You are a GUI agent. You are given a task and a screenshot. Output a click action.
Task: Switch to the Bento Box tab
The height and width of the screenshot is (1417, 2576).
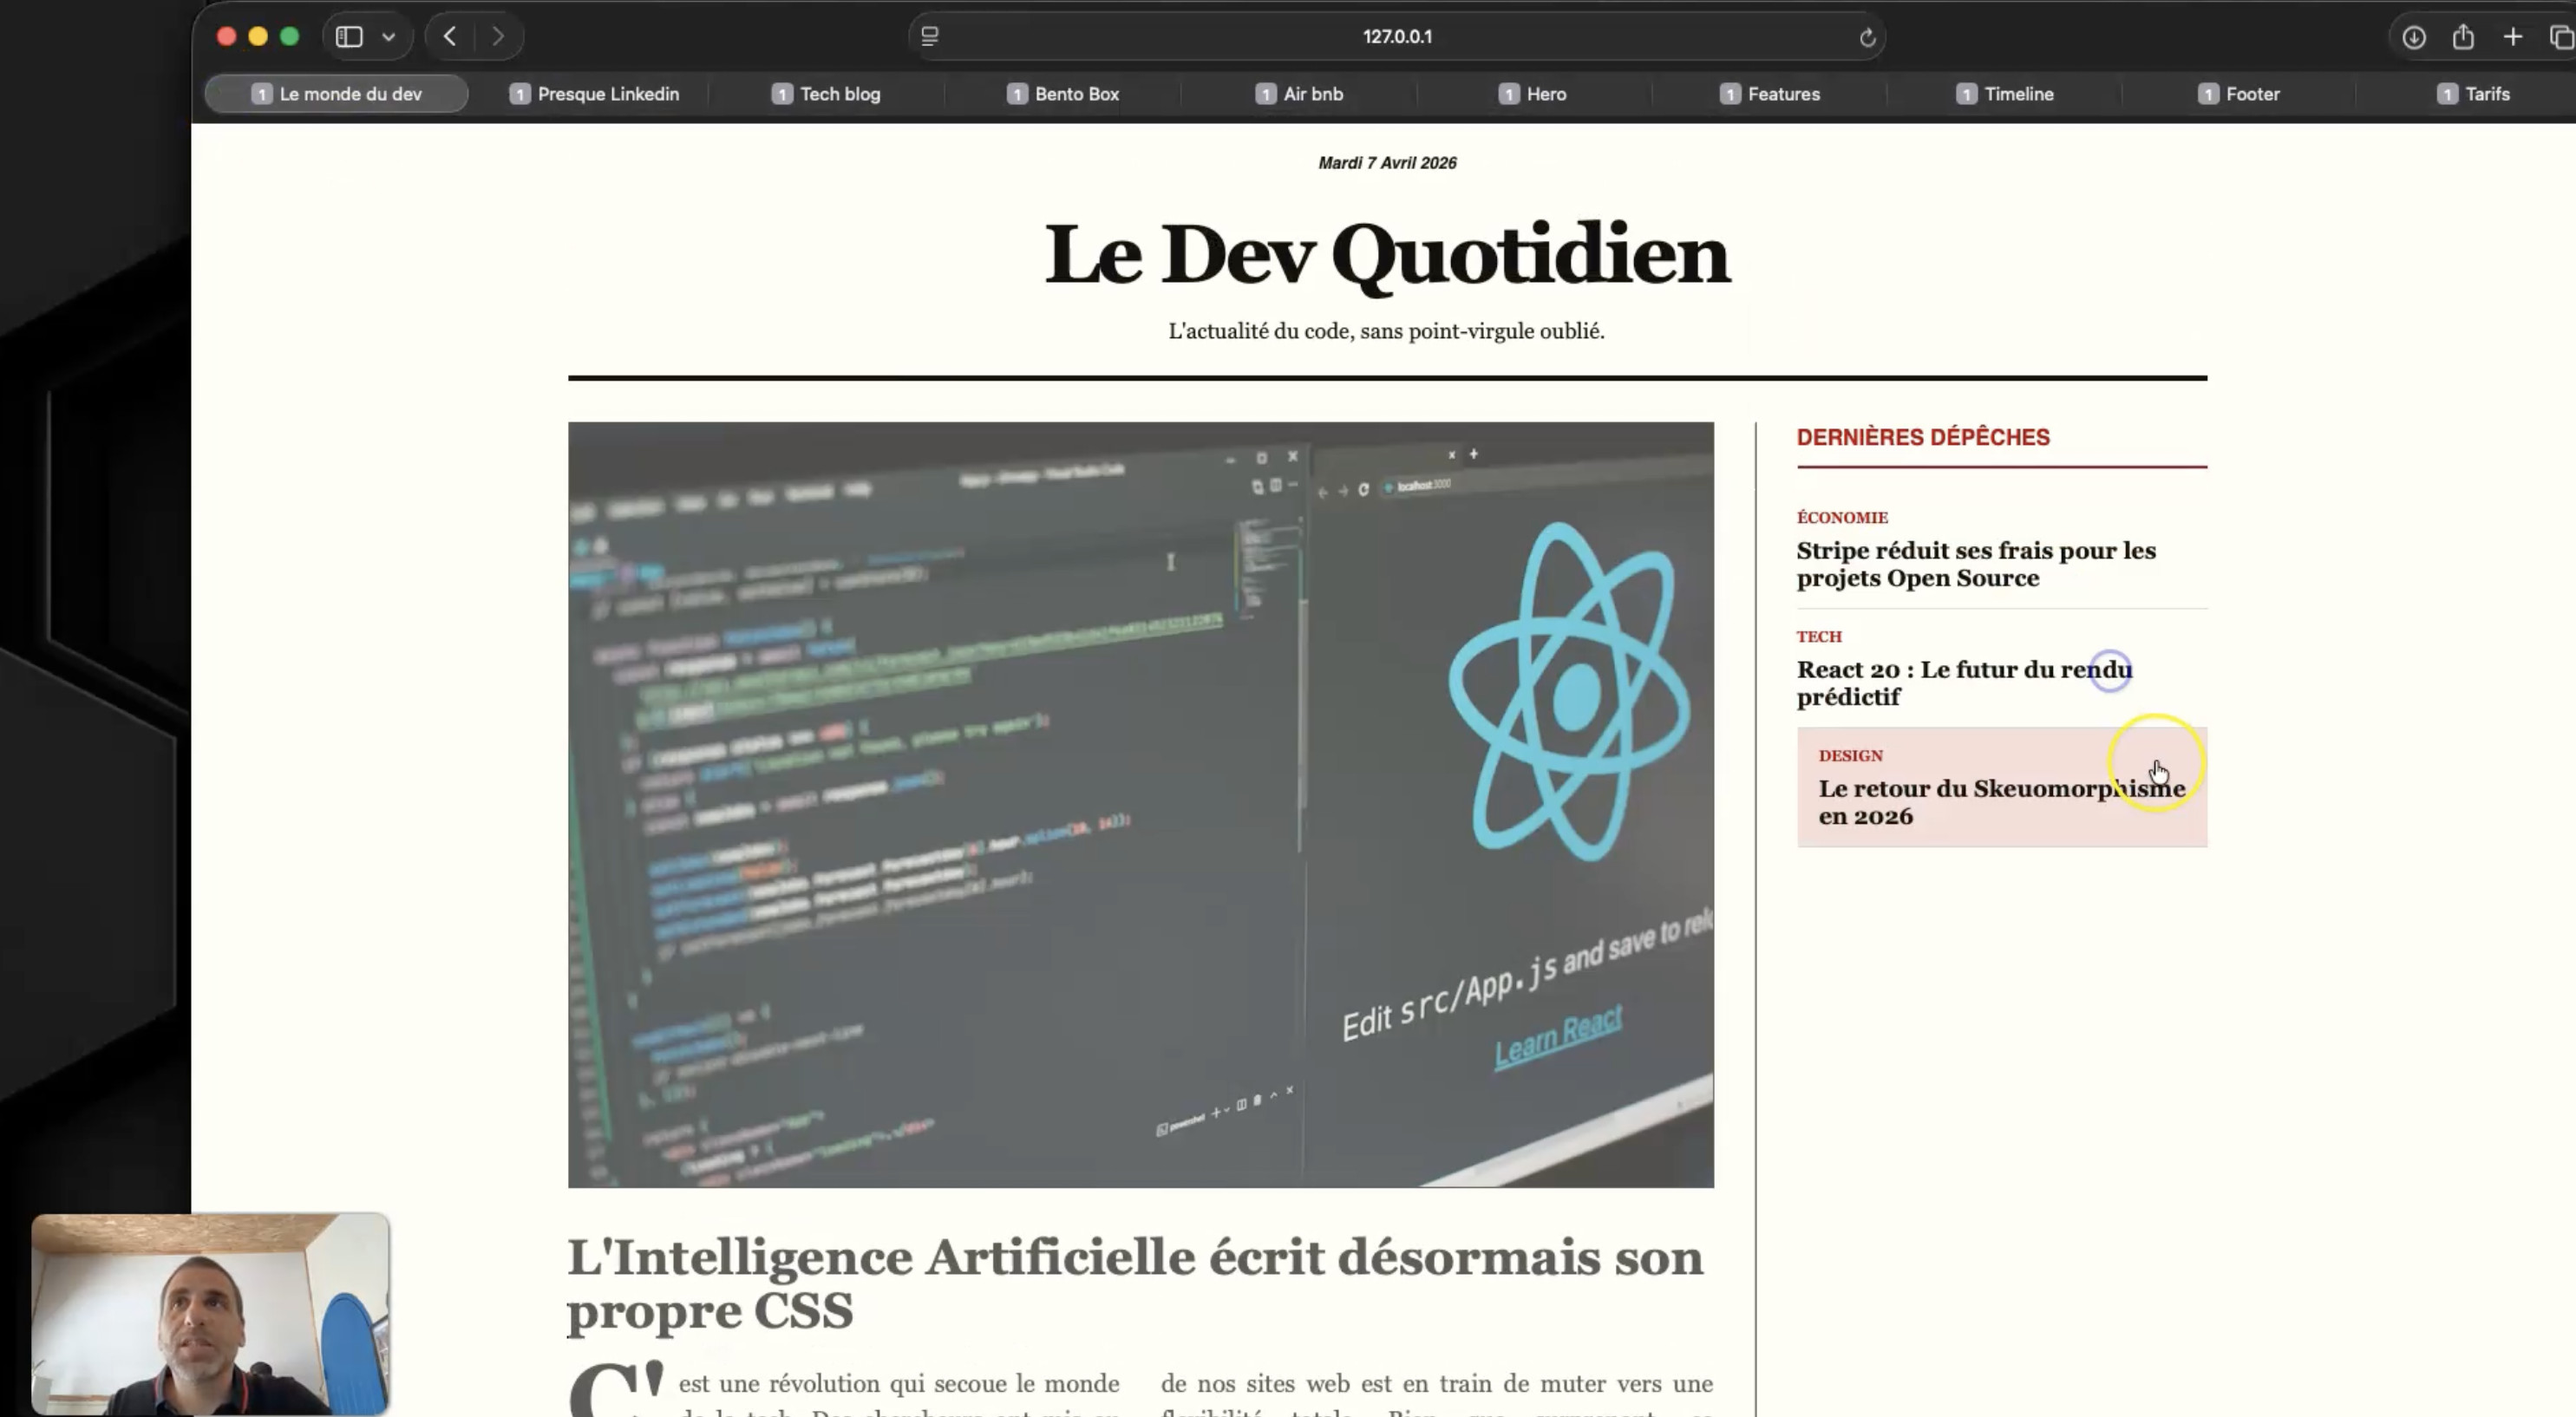point(1063,94)
